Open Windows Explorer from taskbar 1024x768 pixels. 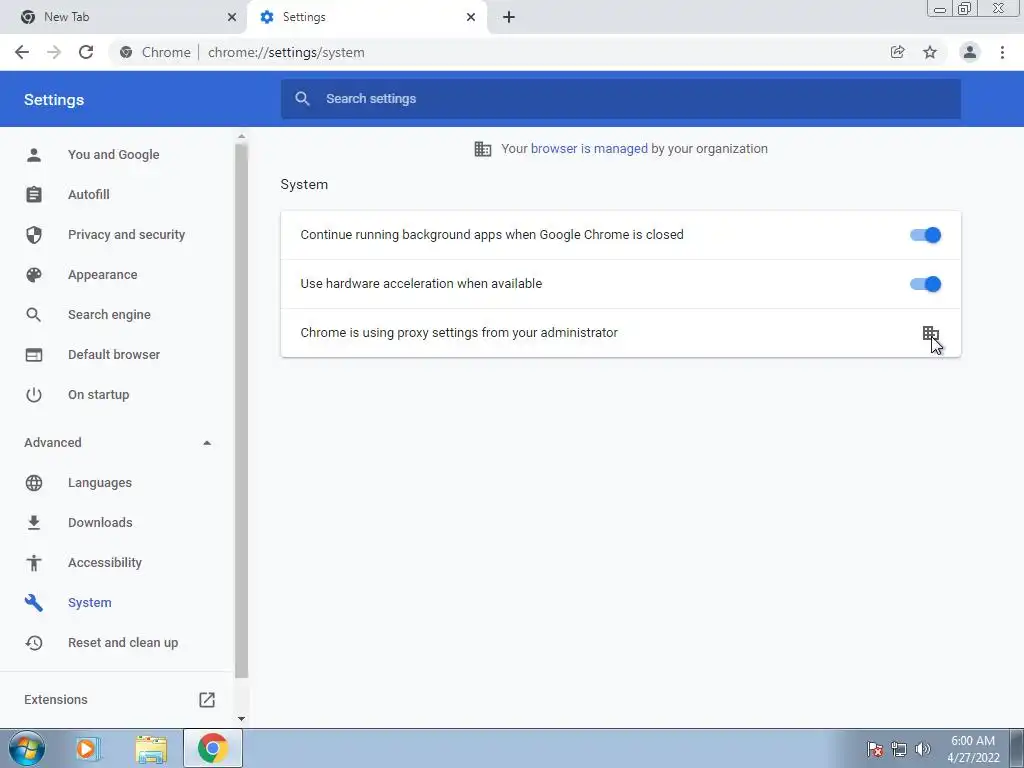pyautogui.click(x=151, y=748)
